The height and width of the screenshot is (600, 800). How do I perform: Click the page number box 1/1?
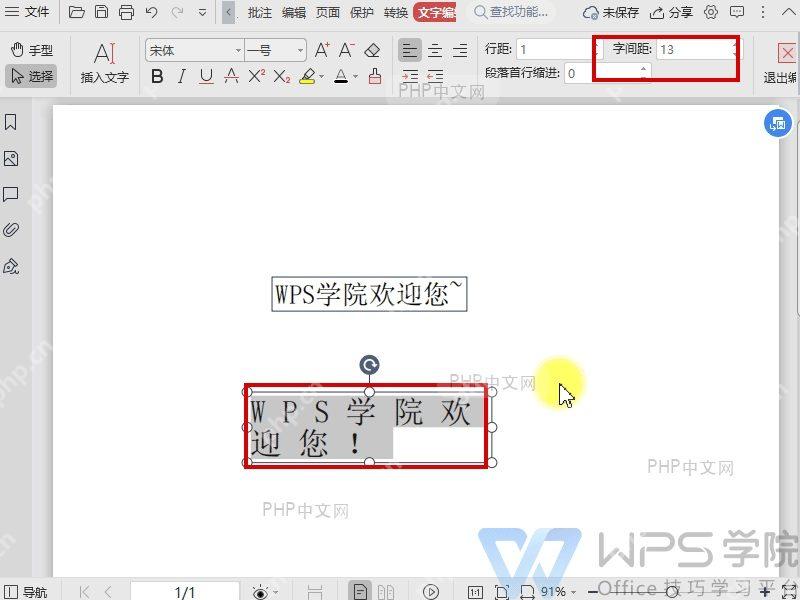[185, 592]
